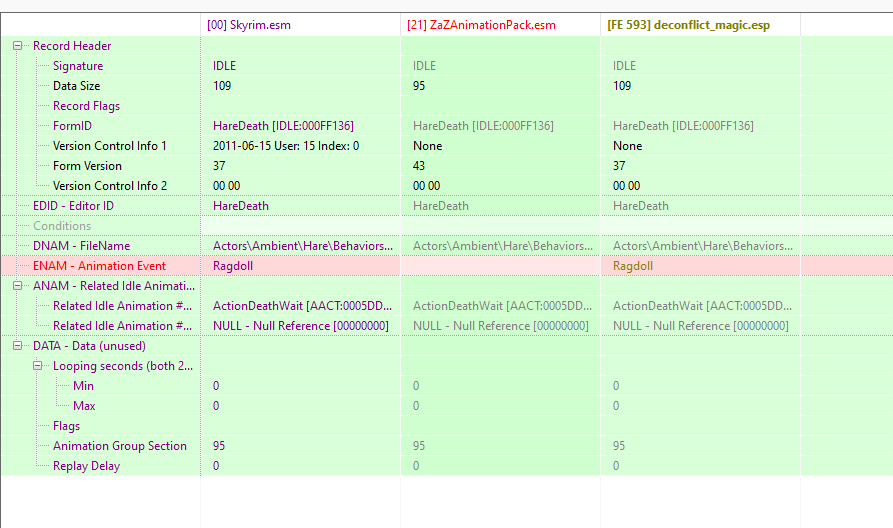Click Skyrim.esm ActionDeathWait cell
Screen dimensions: 893x528
click(x=302, y=305)
